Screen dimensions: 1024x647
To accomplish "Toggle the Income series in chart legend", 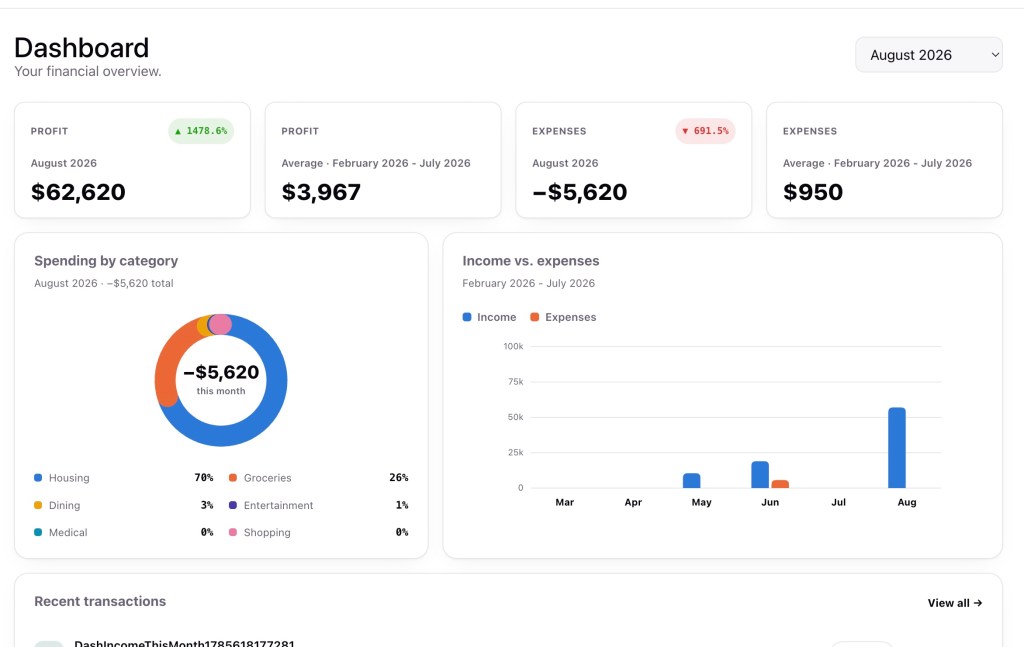I will tap(489, 317).
